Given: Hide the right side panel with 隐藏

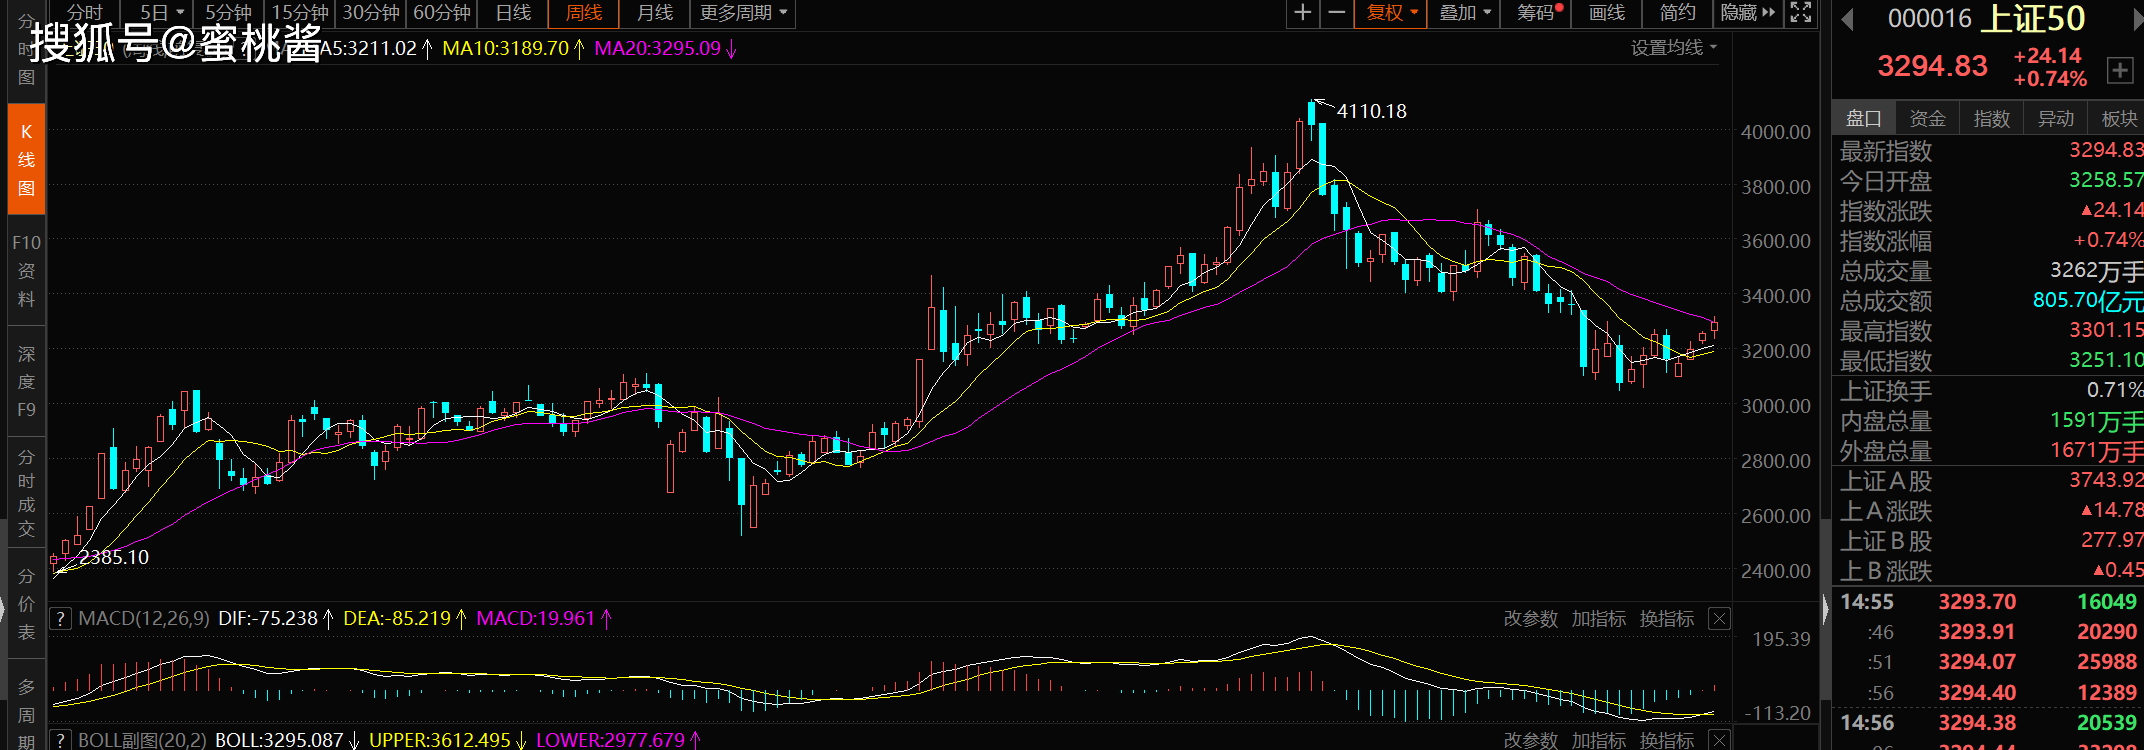Looking at the screenshot, I should 1747,13.
